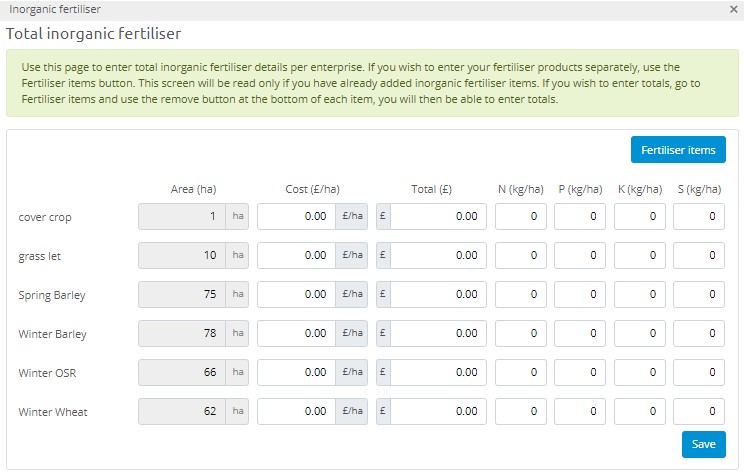Focus Winter OSR K (kg/ha) field

639,372
